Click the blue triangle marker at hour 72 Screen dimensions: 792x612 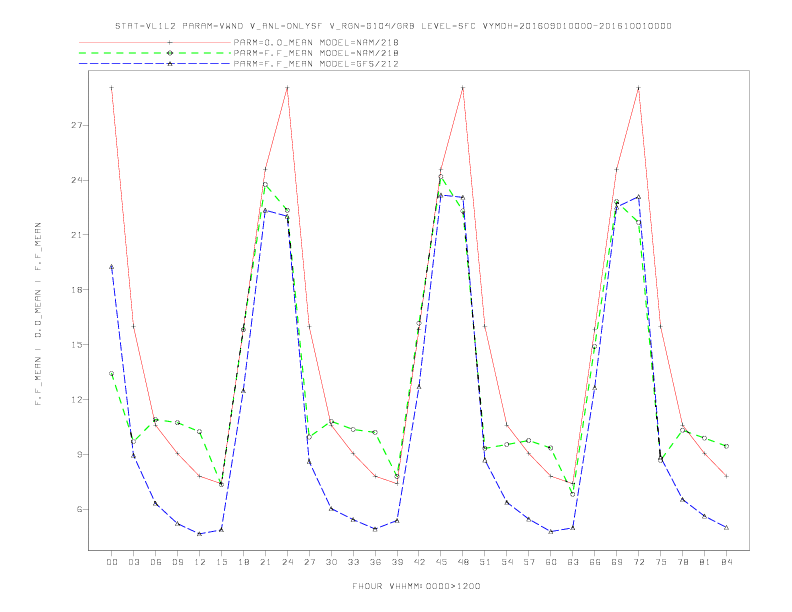[639, 196]
